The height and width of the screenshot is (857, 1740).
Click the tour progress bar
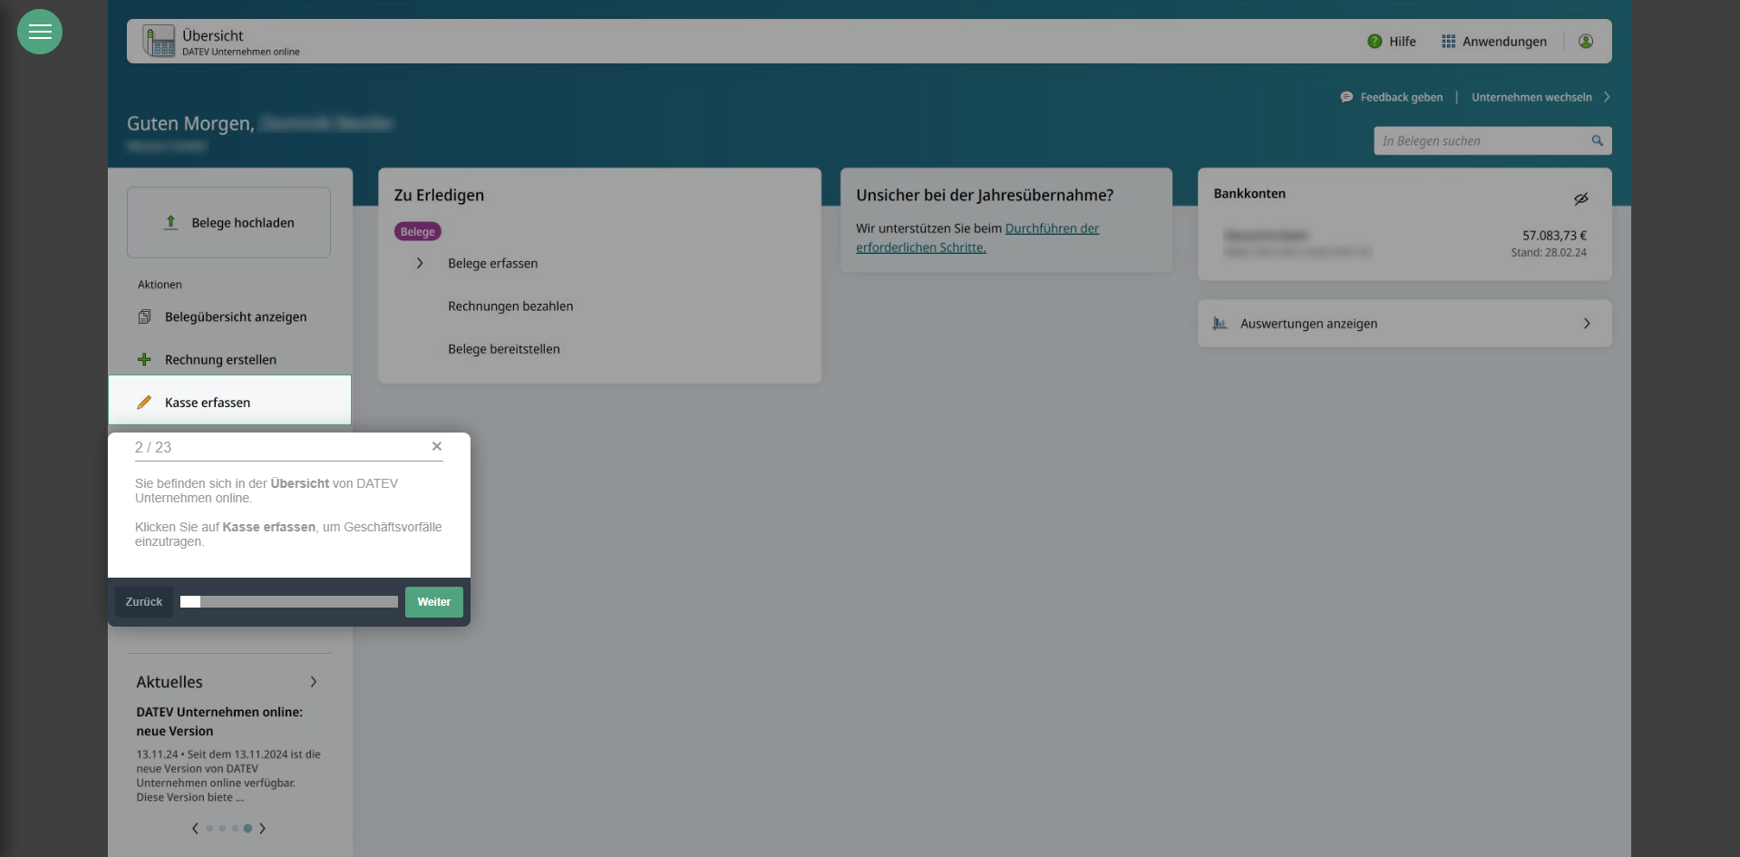[288, 602]
